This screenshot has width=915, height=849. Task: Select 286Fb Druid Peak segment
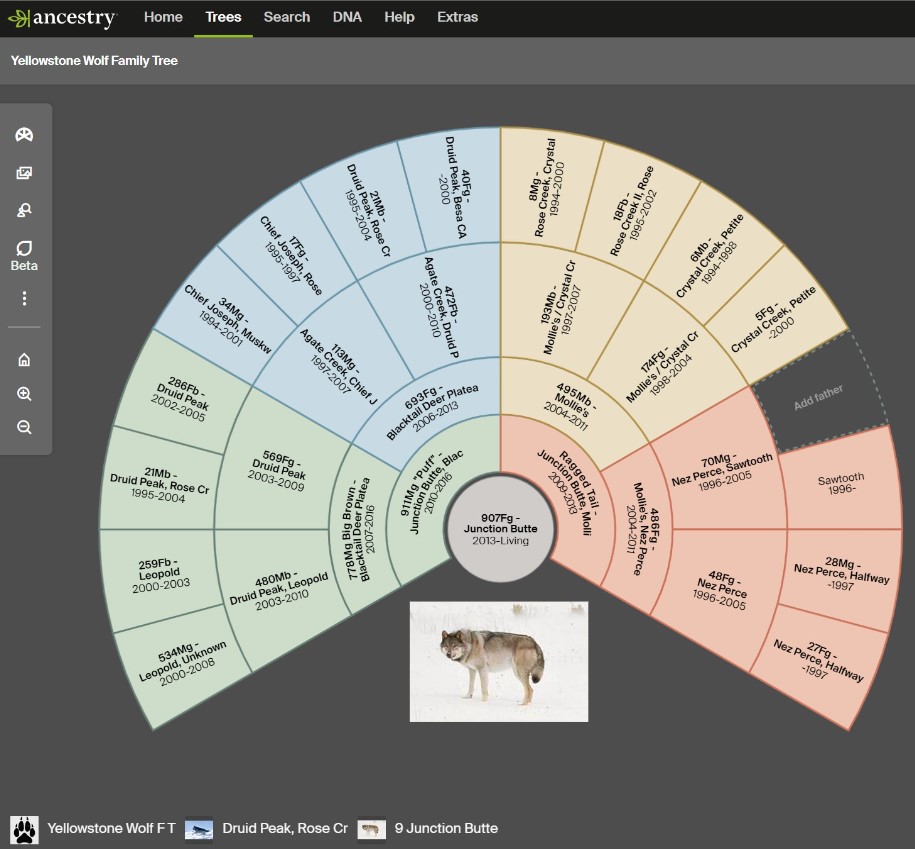181,399
